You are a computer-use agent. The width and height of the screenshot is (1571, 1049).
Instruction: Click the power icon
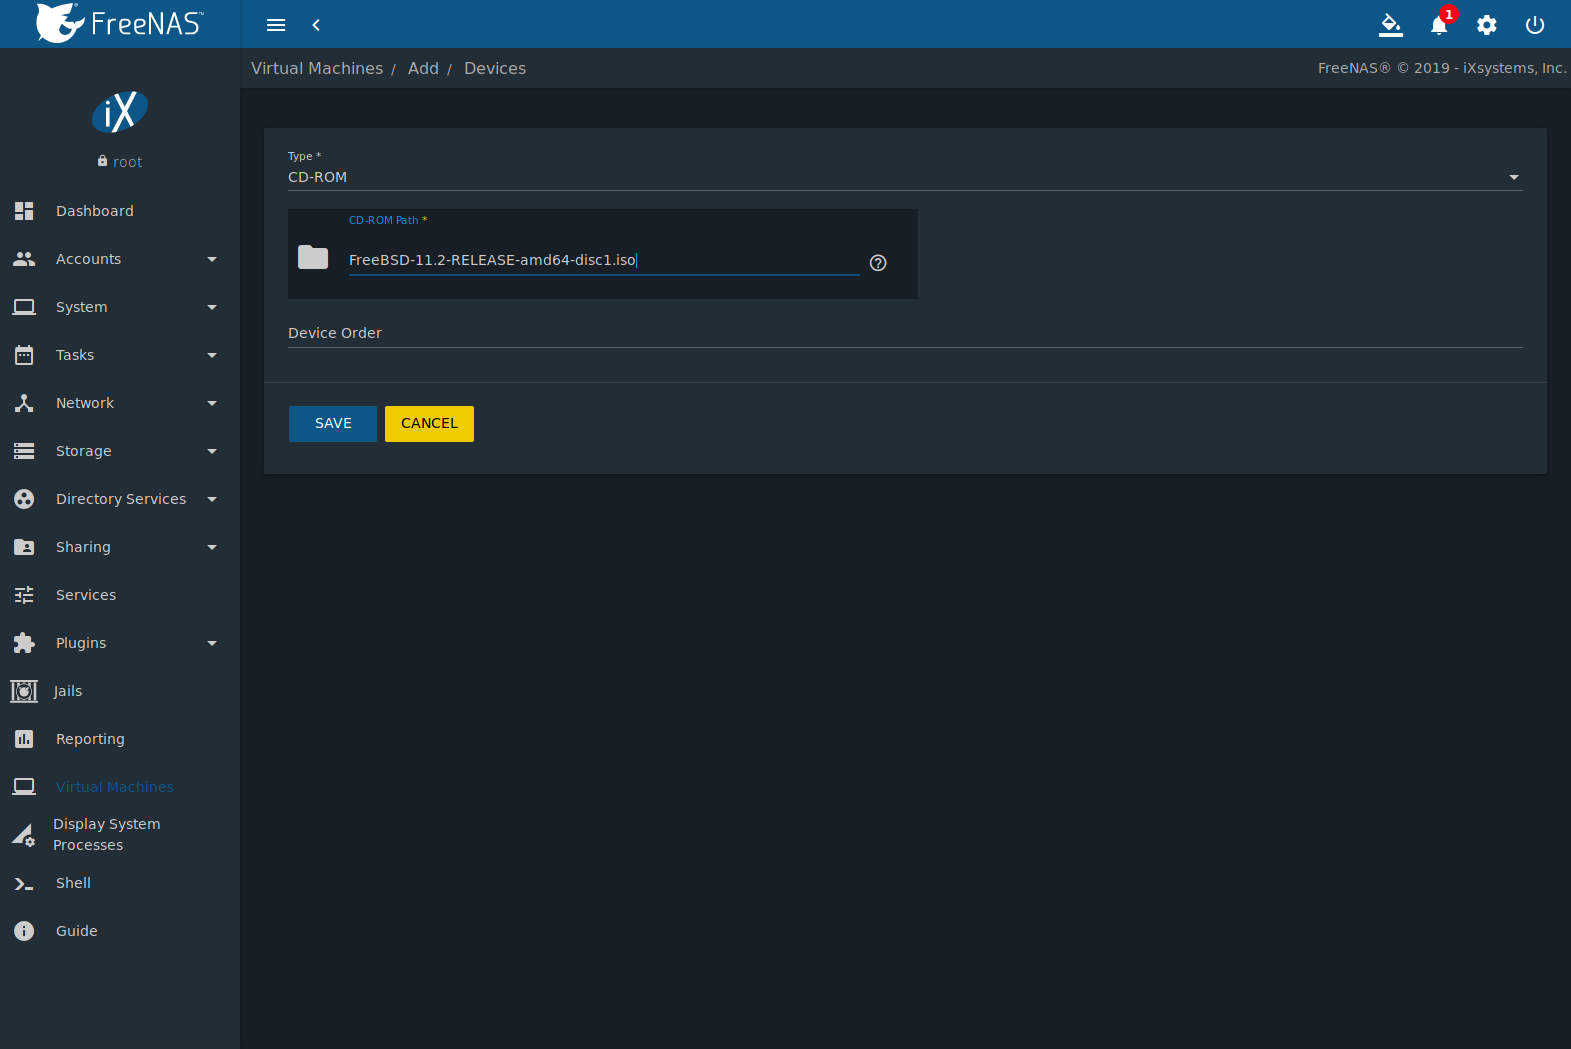tap(1535, 25)
